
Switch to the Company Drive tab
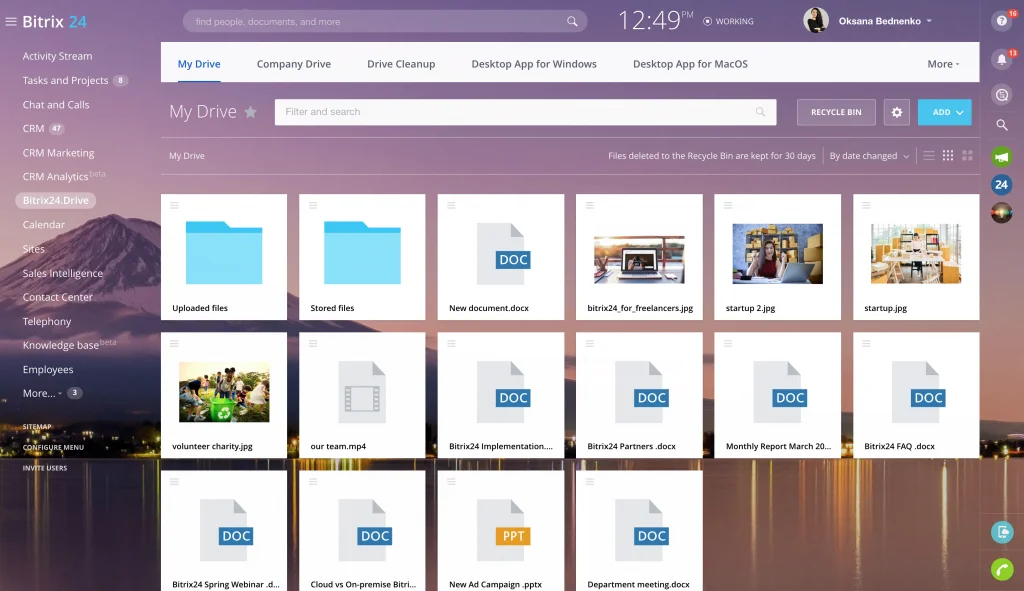coord(293,64)
